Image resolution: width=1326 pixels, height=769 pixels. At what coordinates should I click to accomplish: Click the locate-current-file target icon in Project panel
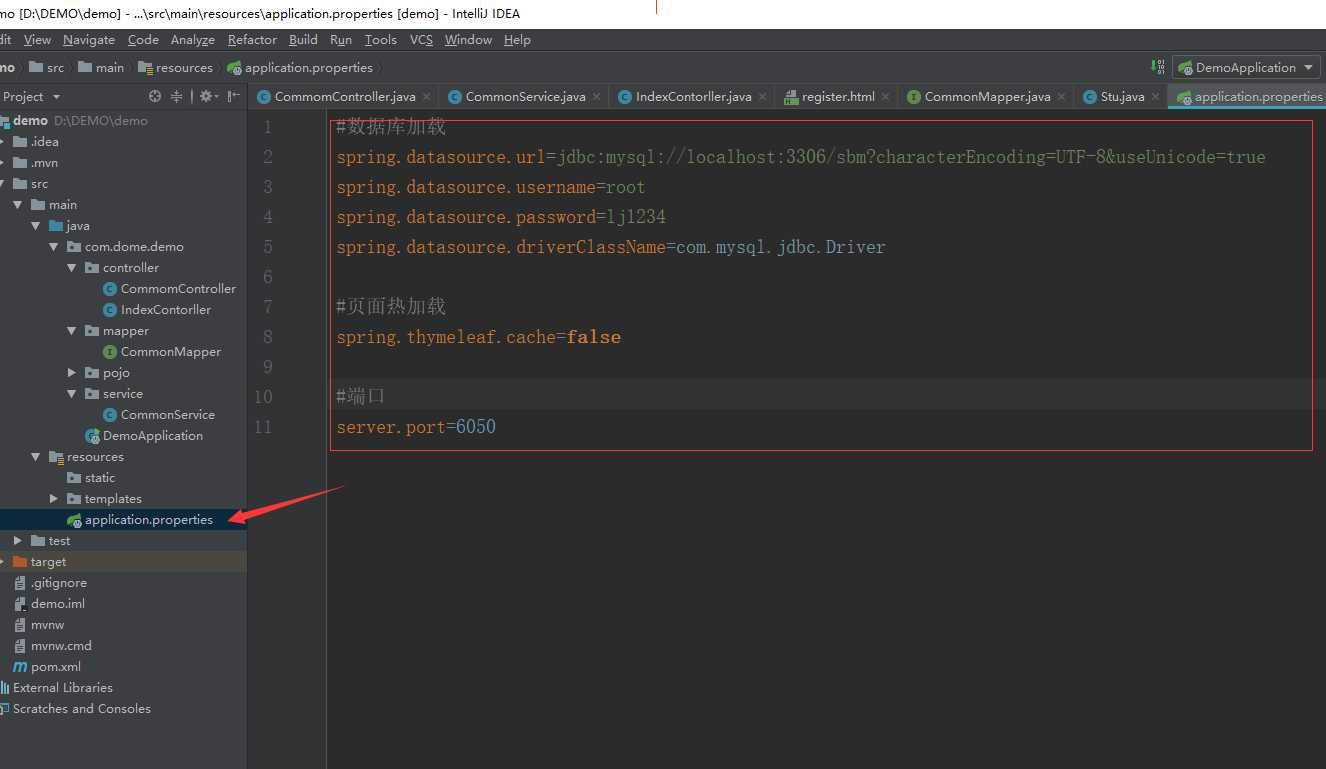154,97
